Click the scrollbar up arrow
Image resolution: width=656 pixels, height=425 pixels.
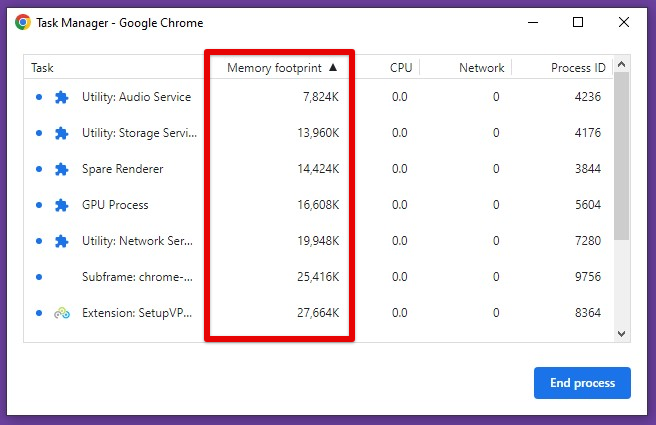621,64
